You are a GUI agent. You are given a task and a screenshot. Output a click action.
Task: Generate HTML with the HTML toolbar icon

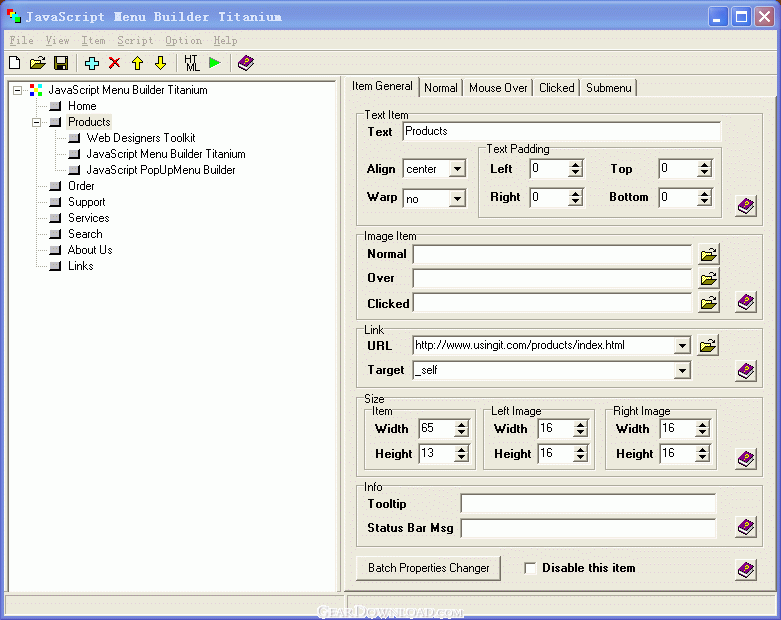click(x=192, y=63)
